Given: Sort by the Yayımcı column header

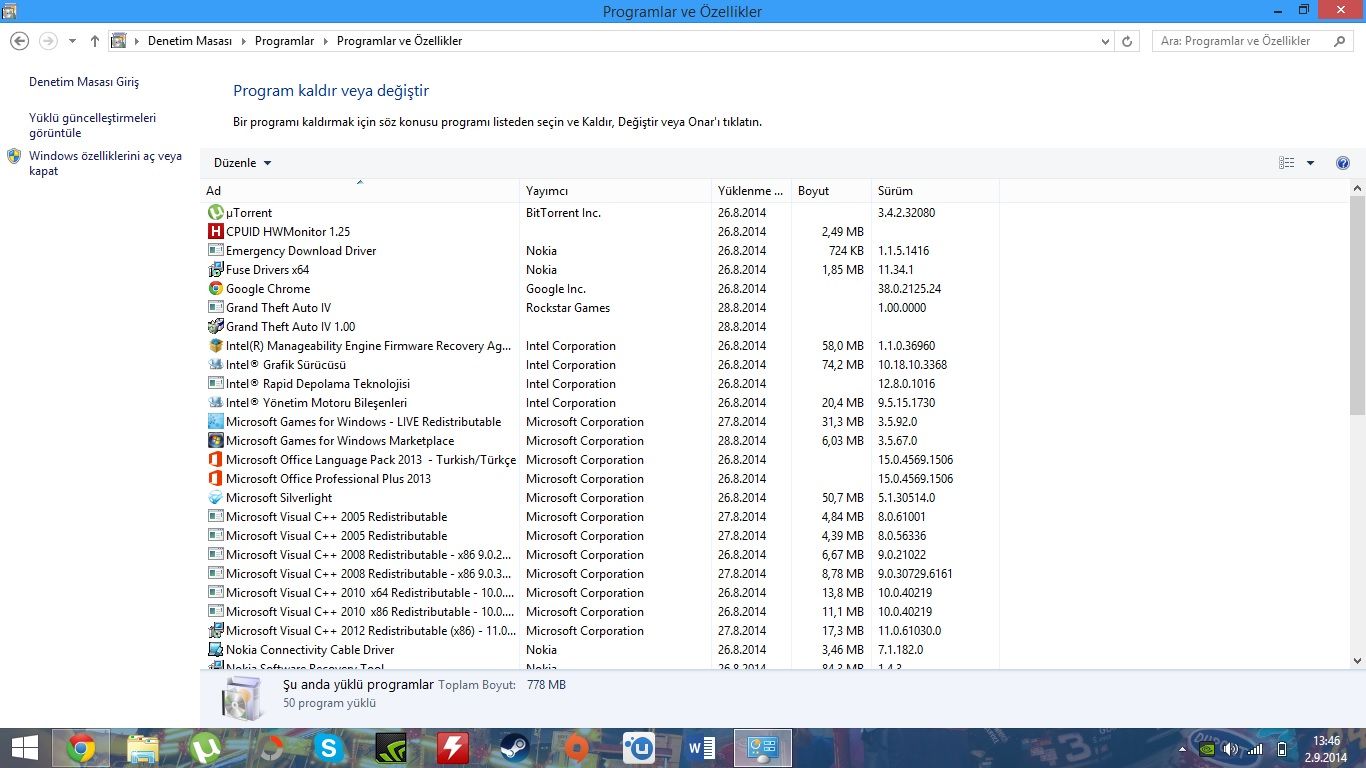Looking at the screenshot, I should [x=616, y=191].
